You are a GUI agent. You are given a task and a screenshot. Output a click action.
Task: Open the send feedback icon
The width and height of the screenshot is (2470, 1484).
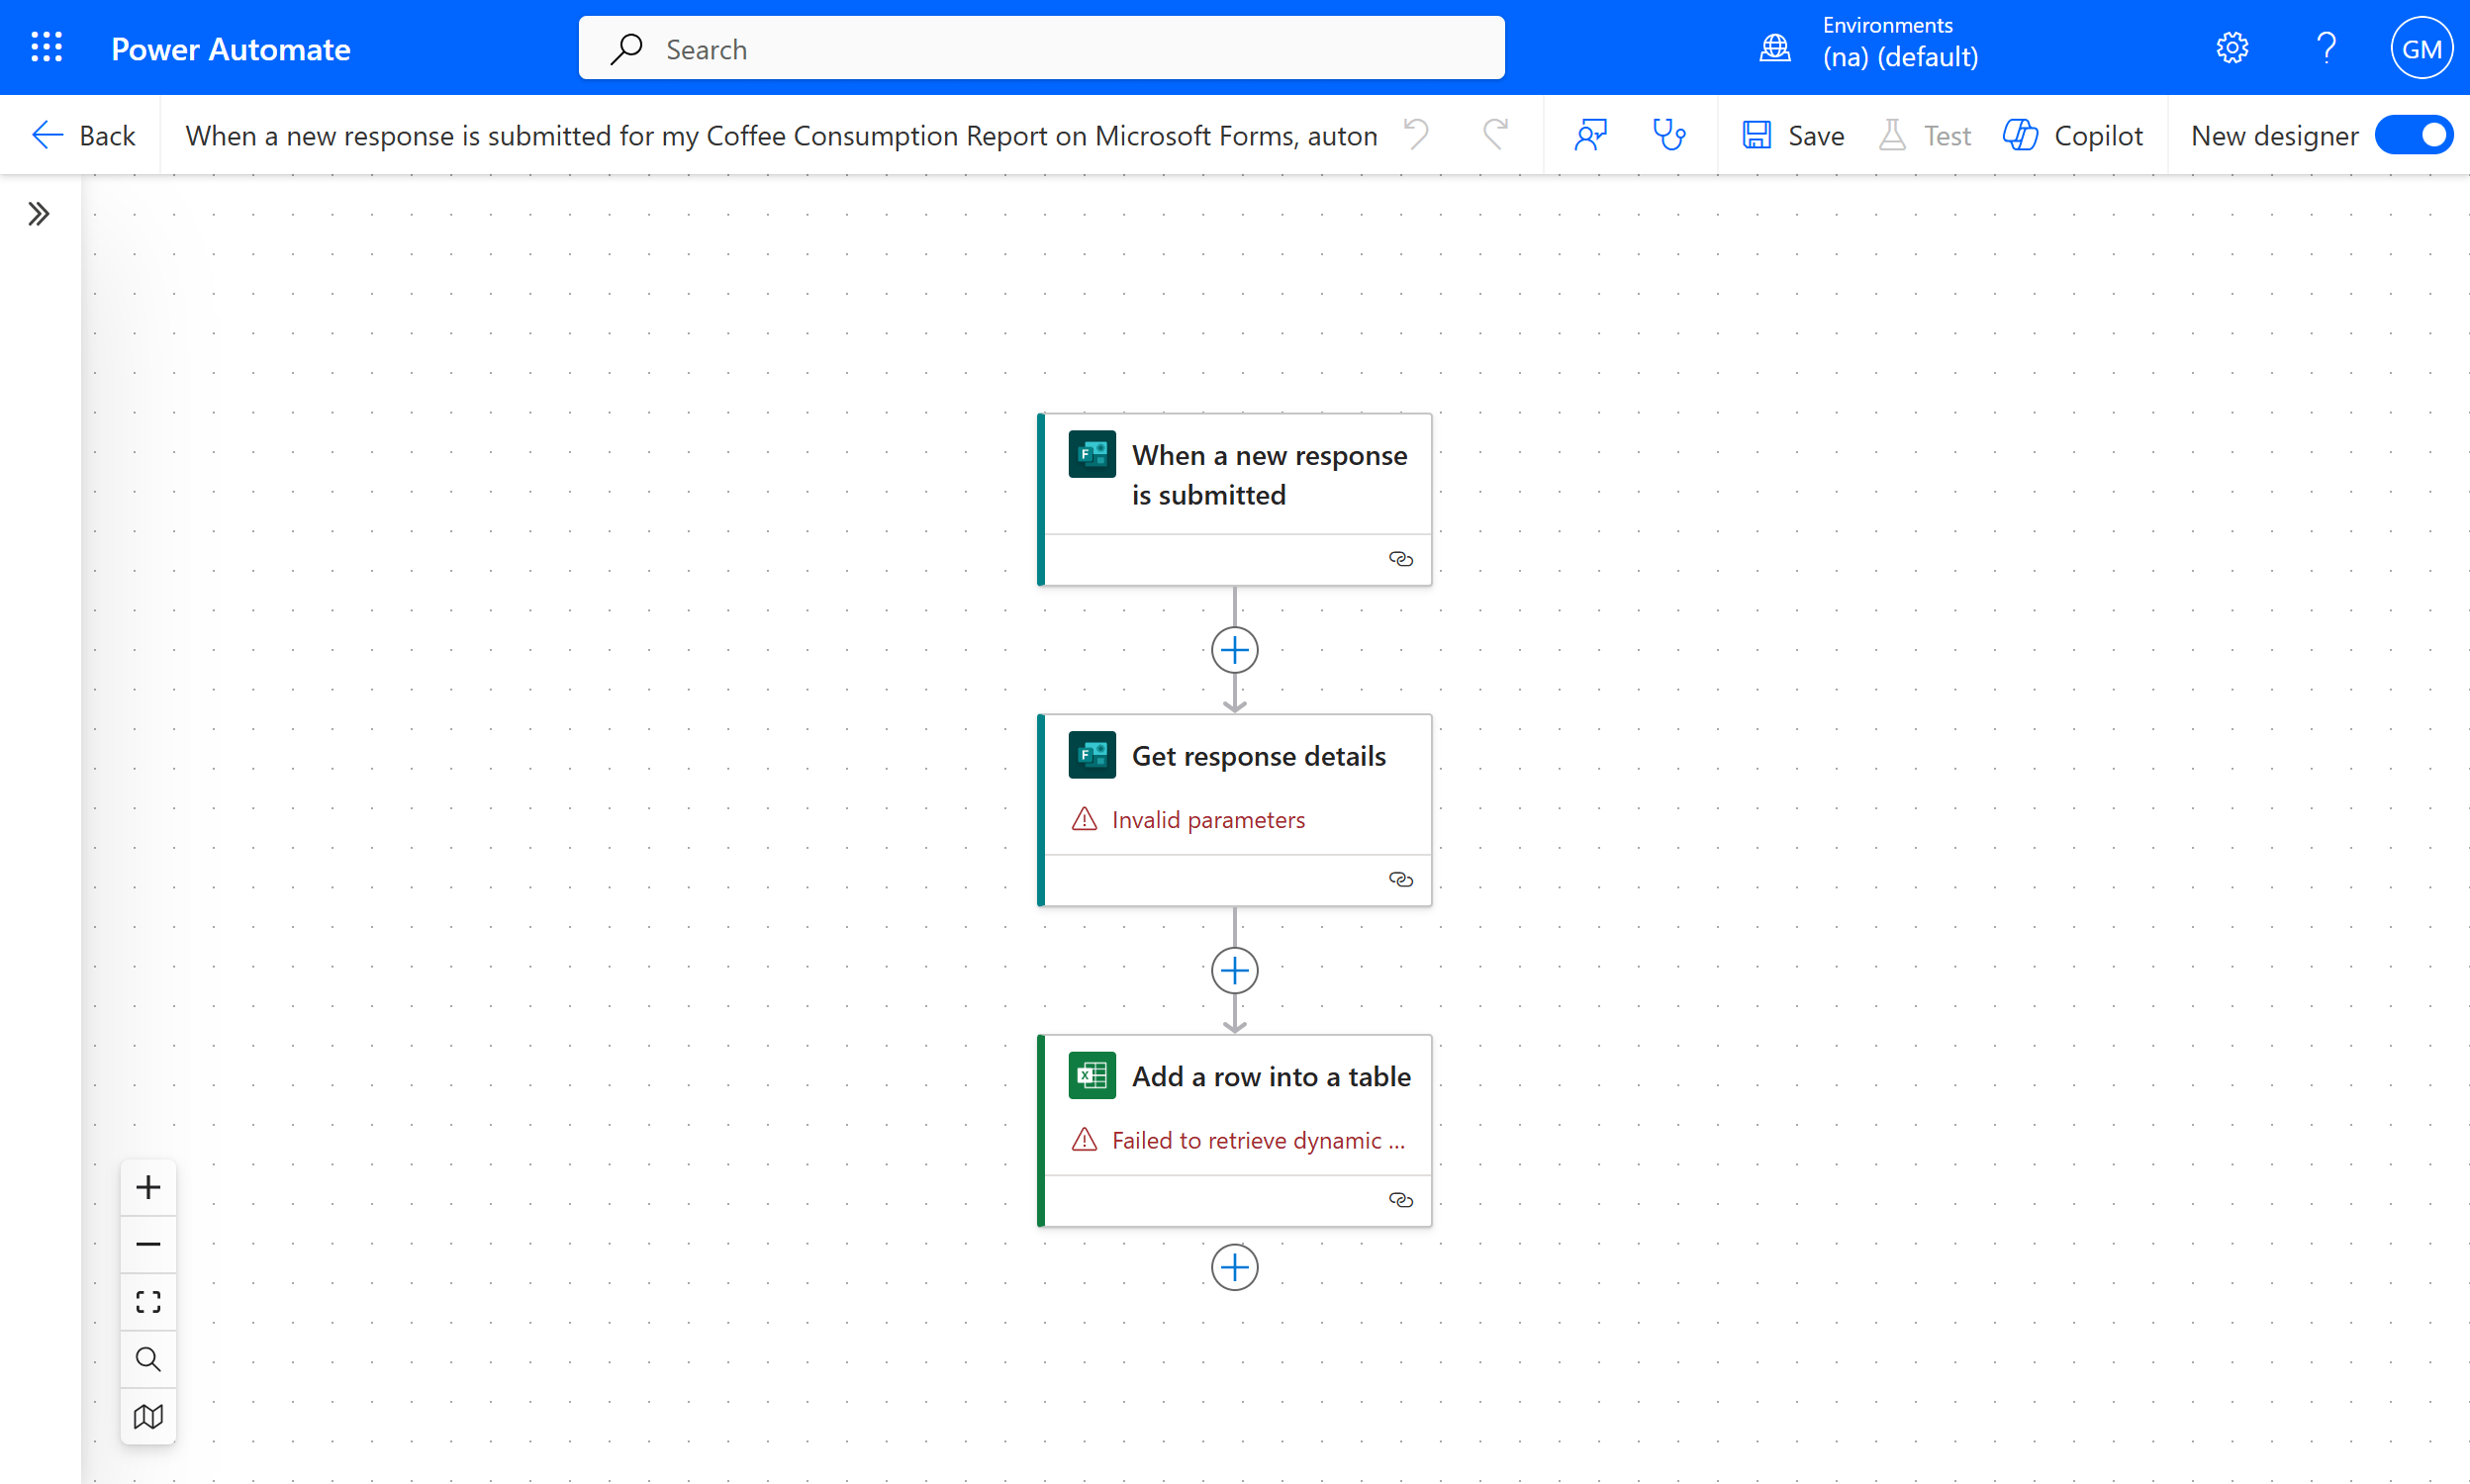1590,135
